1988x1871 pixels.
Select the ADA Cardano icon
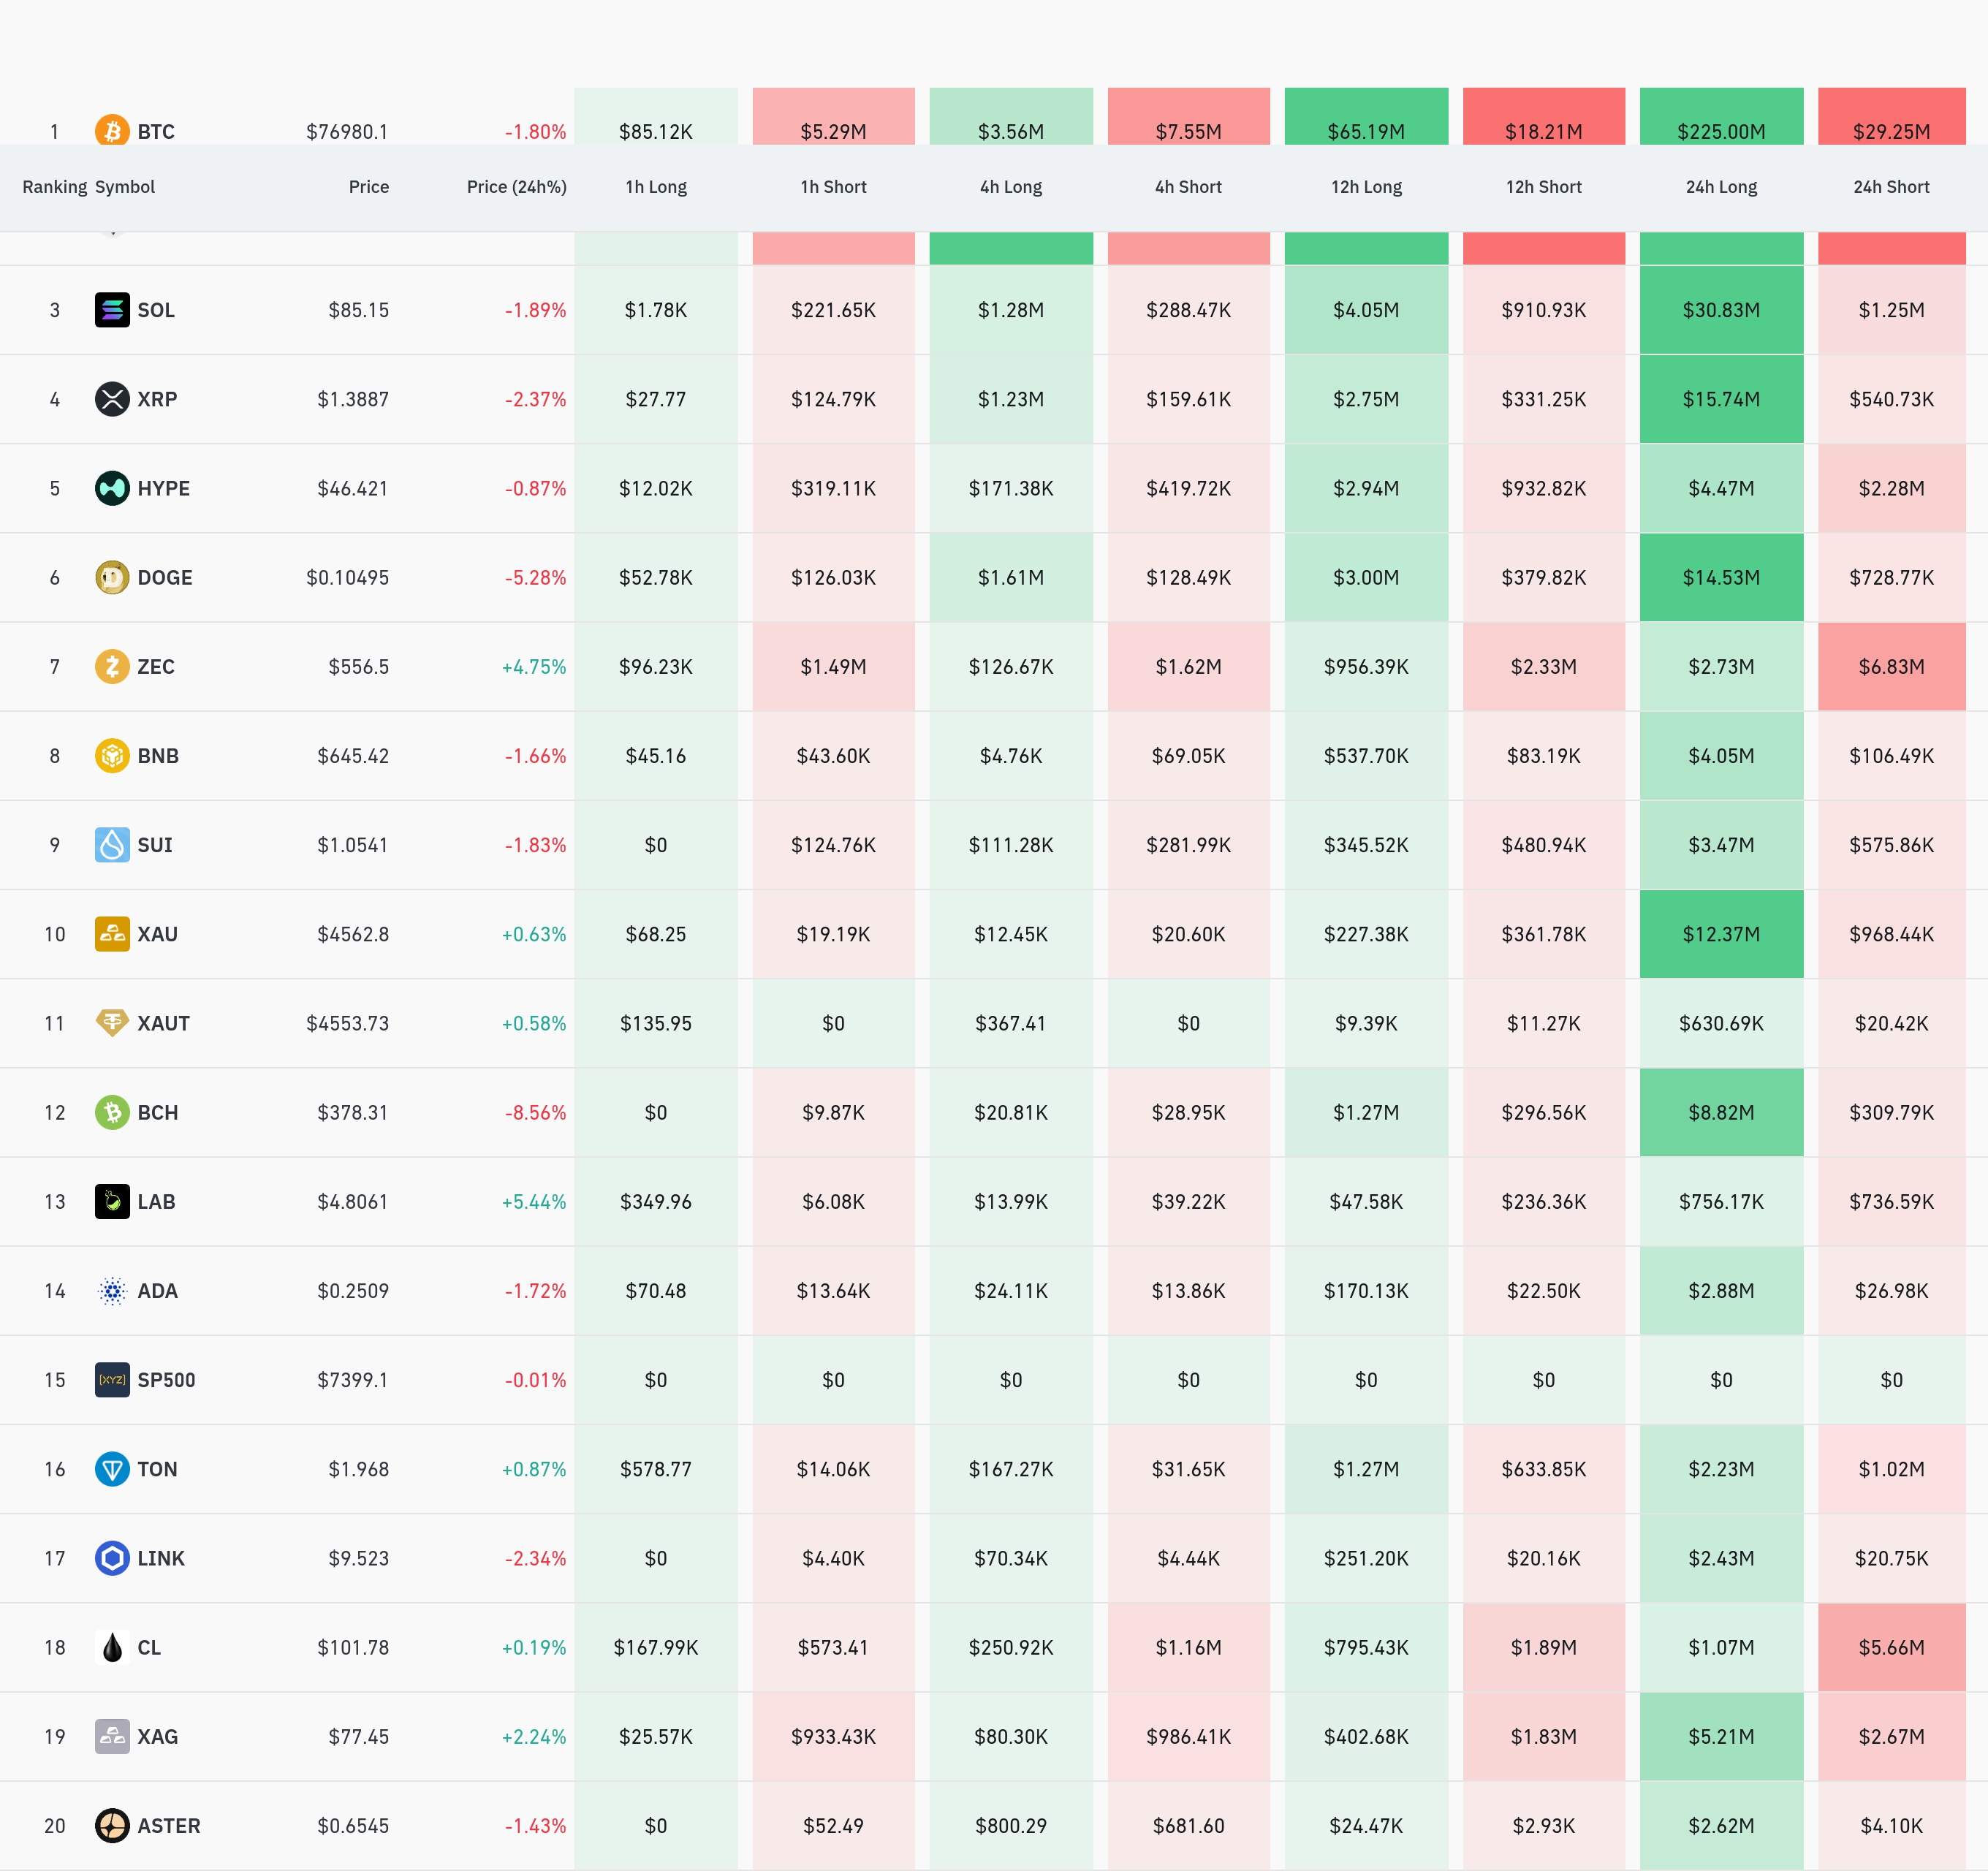click(x=112, y=1291)
